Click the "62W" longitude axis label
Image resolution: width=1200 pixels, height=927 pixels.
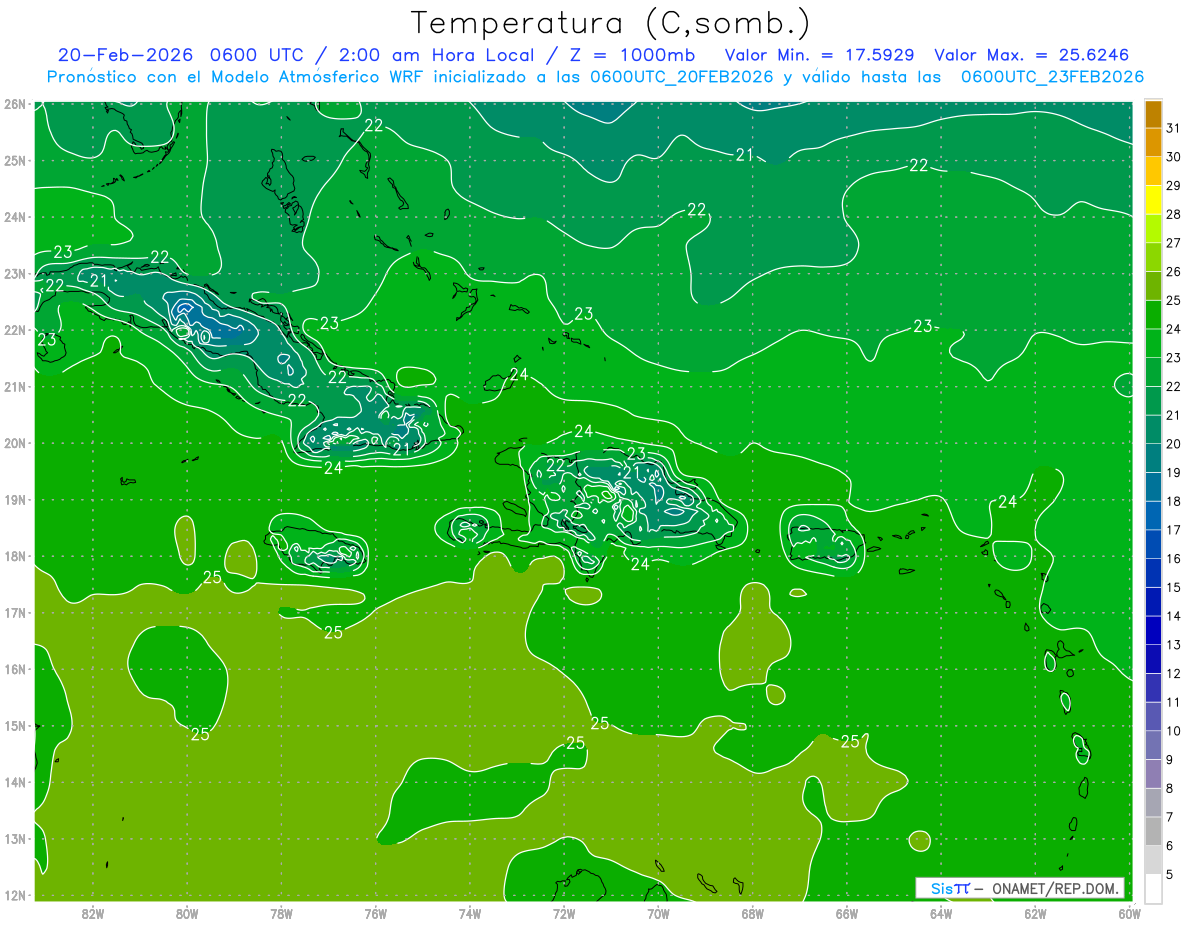(1035, 913)
